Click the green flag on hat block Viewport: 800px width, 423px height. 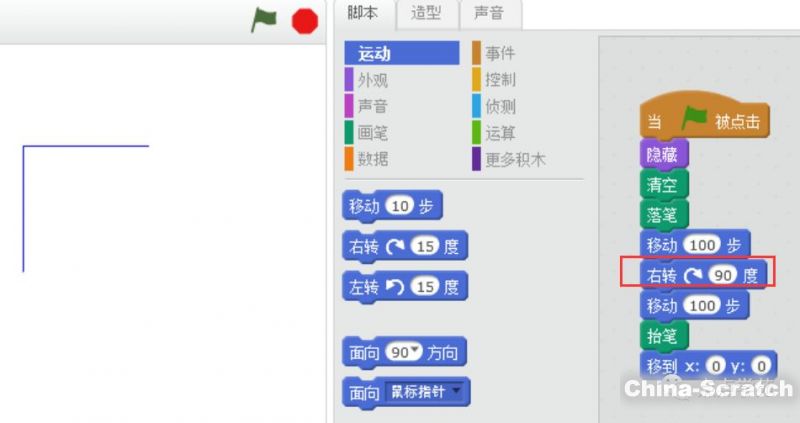click(694, 121)
